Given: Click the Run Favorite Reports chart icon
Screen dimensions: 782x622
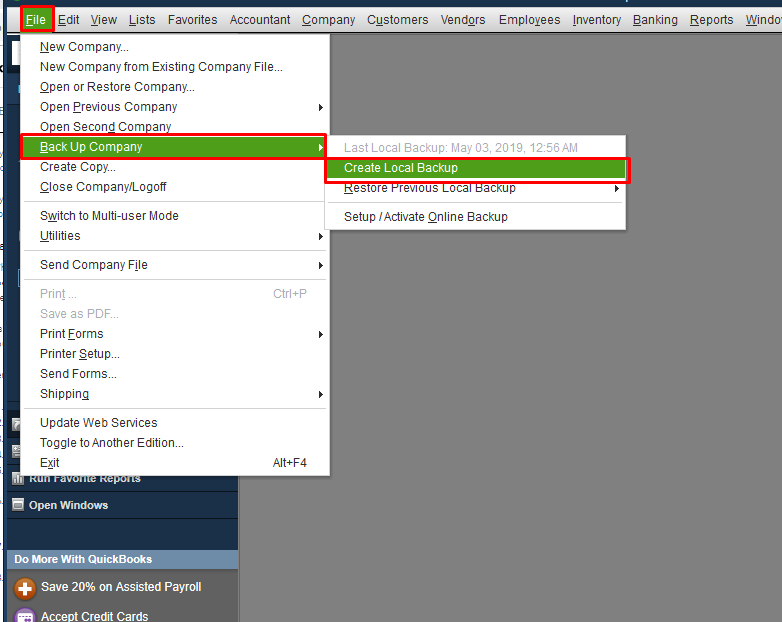Looking at the screenshot, I should click(x=18, y=479).
